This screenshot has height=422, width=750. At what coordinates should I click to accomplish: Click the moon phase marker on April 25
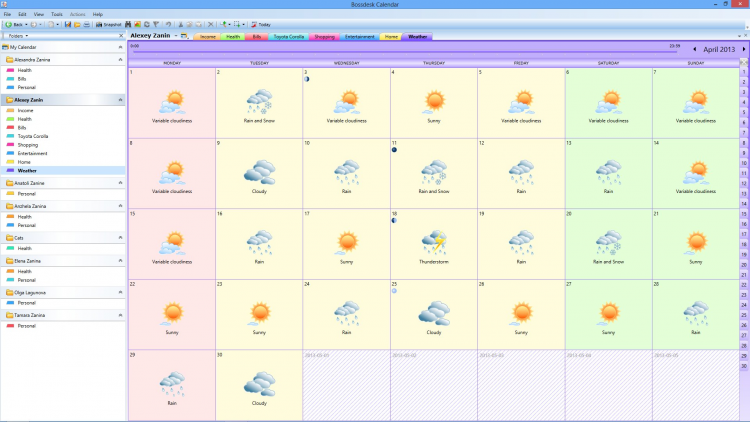(x=394, y=291)
